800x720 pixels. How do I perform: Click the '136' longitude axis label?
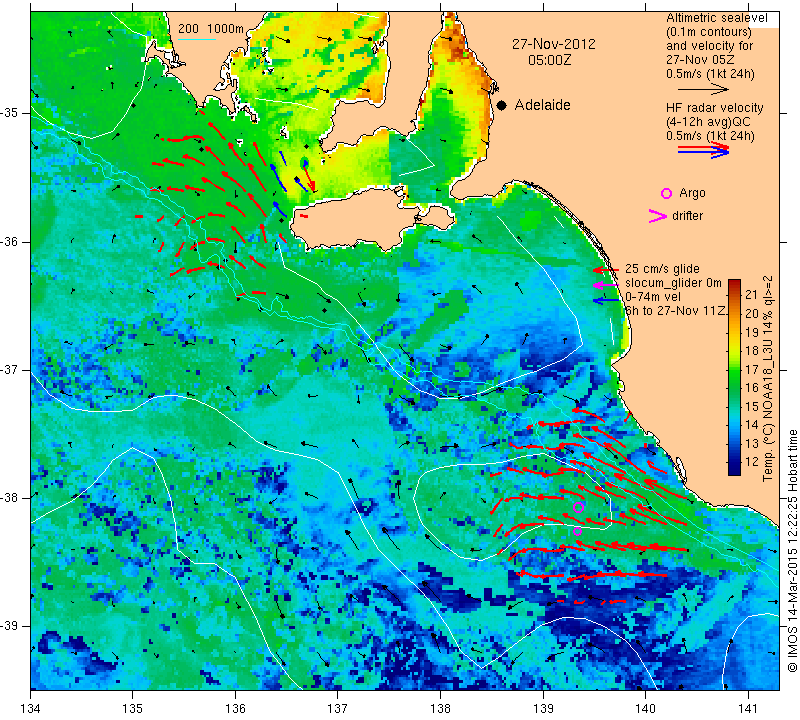click(x=236, y=709)
